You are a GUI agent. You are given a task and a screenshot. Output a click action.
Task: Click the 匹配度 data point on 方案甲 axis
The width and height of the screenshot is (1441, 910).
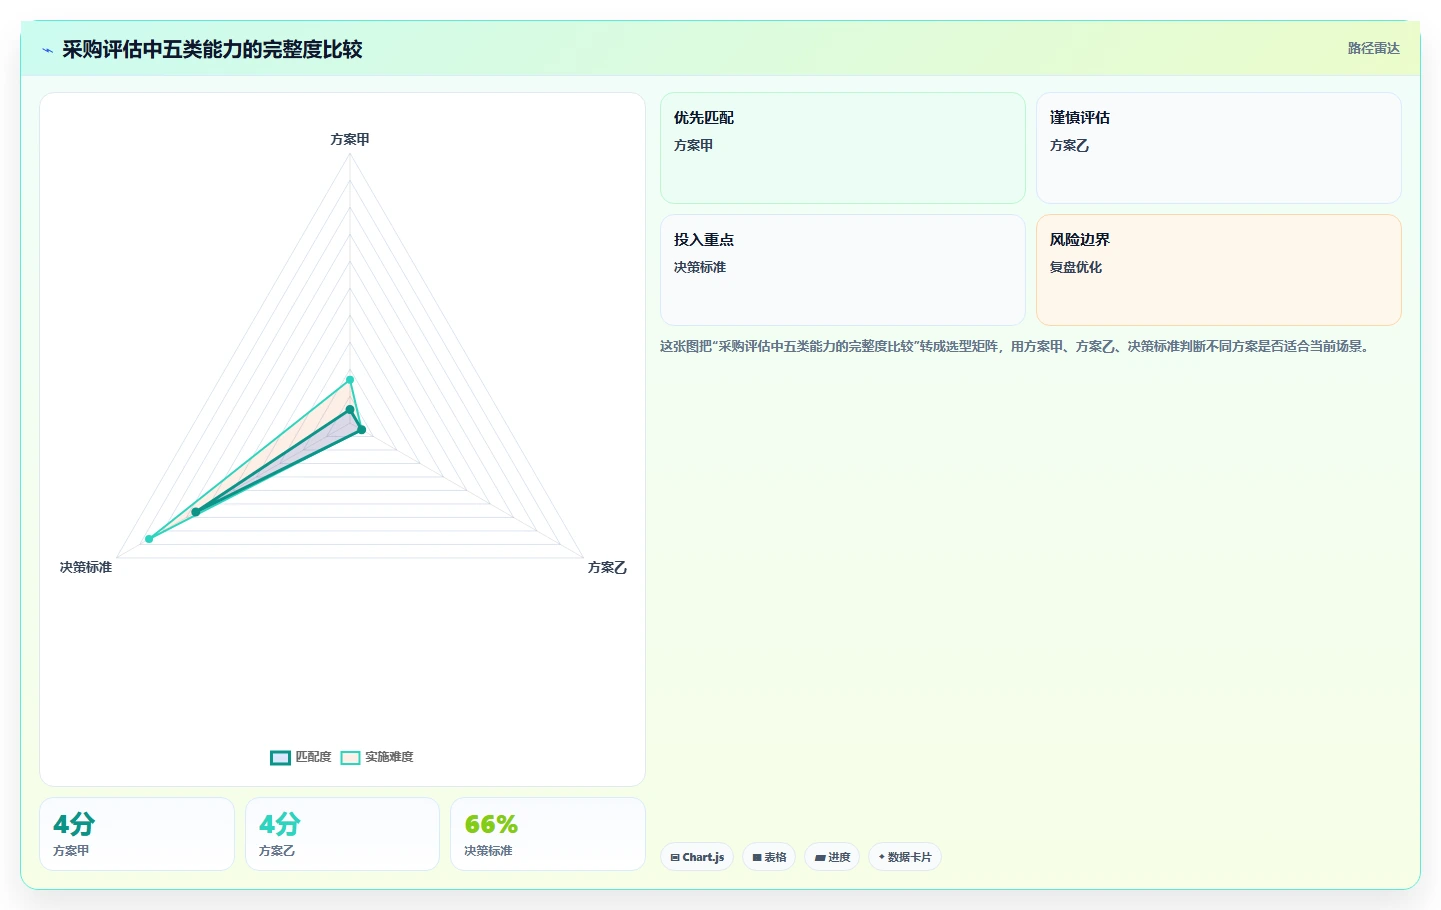tap(350, 409)
